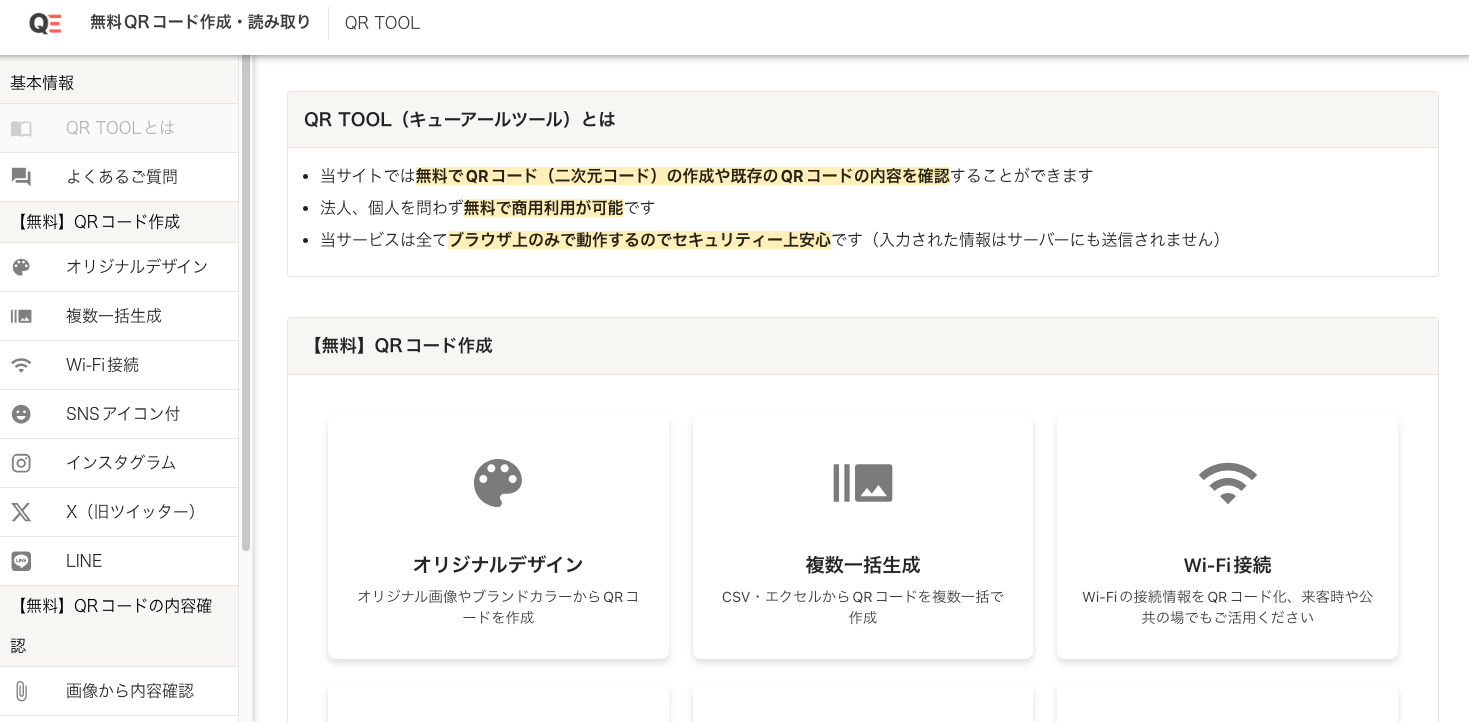The width and height of the screenshot is (1469, 722).
Task: Select the QR TOOL header menu item
Action: [x=381, y=21]
